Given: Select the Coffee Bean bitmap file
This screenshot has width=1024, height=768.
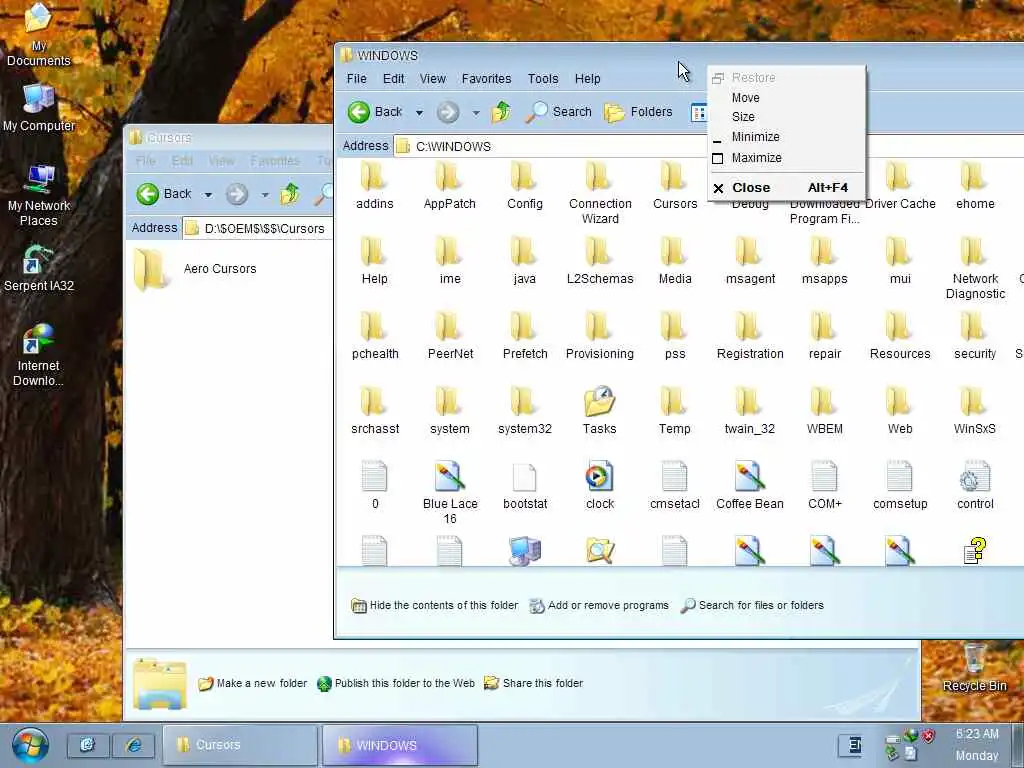Looking at the screenshot, I should (x=749, y=486).
